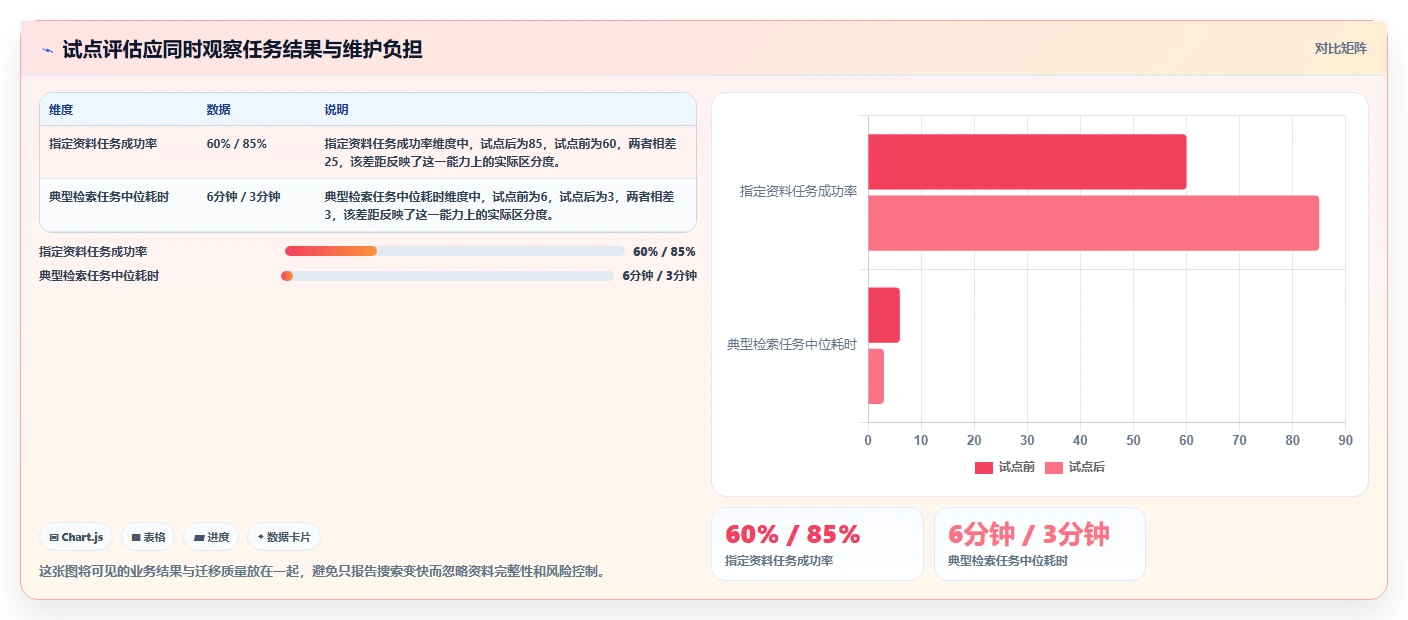Screen dimensions: 1408x620
Task: Click the footer note about 迁移质量
Action: click(322, 572)
